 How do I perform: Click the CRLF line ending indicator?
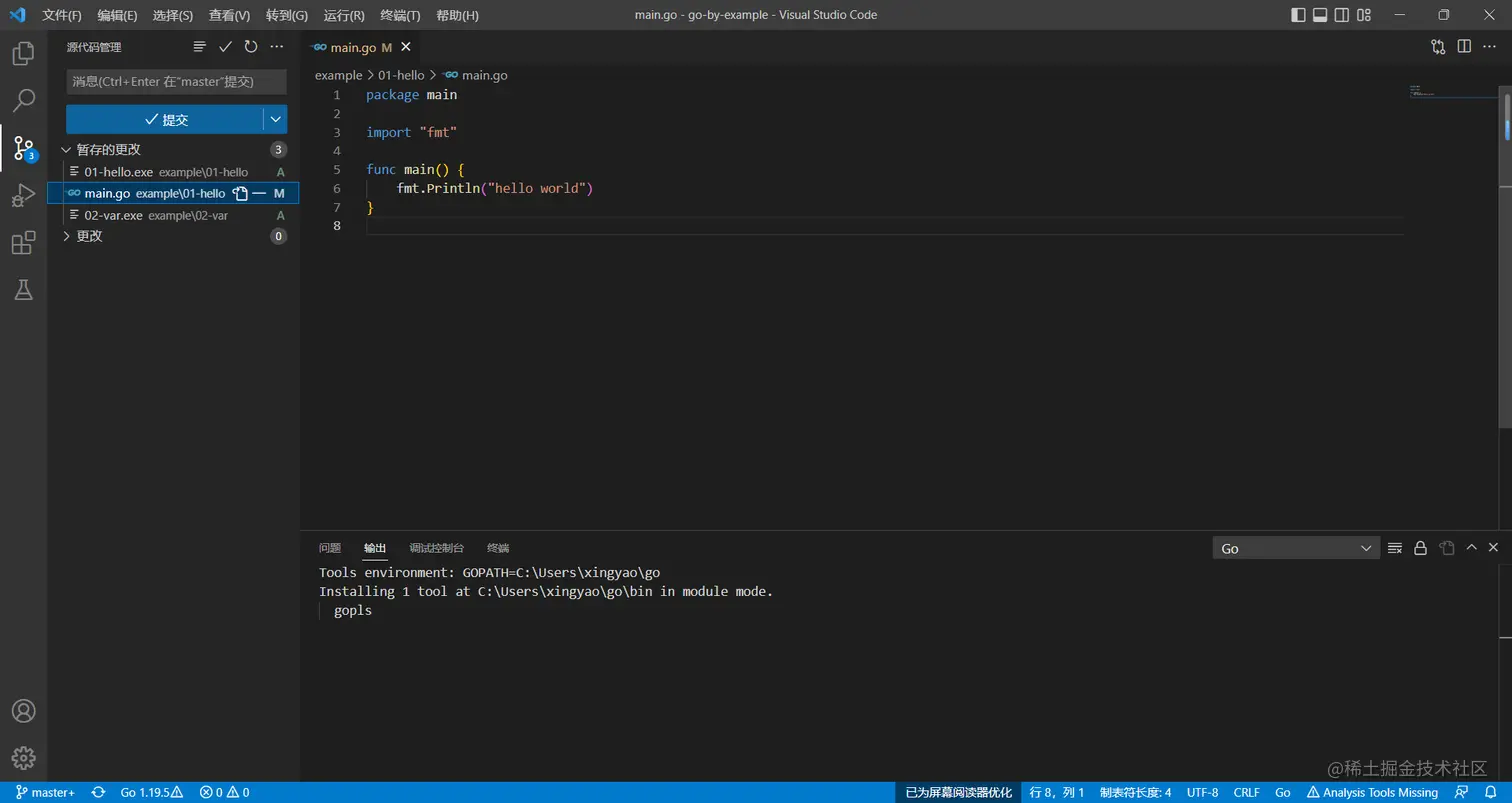point(1247,792)
